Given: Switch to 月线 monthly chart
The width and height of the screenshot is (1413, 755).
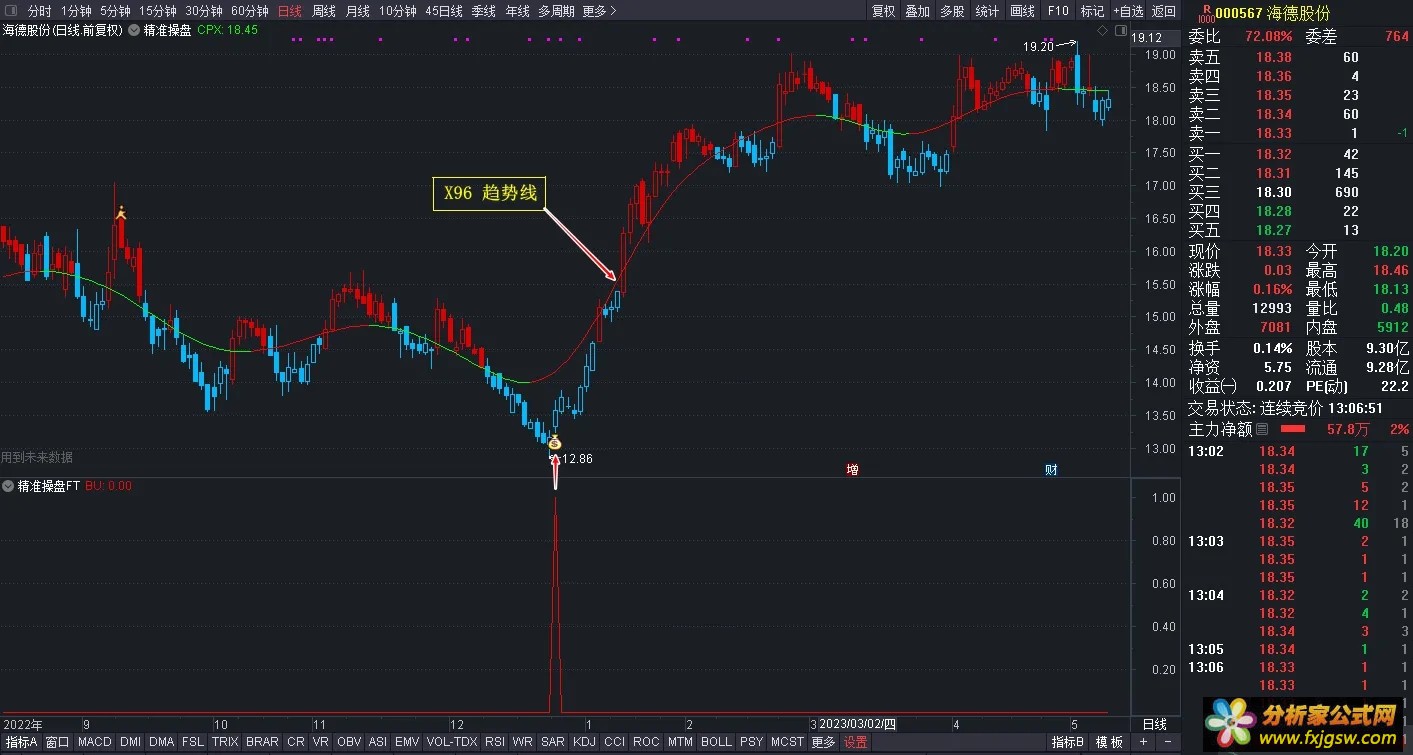Looking at the screenshot, I should (x=357, y=11).
